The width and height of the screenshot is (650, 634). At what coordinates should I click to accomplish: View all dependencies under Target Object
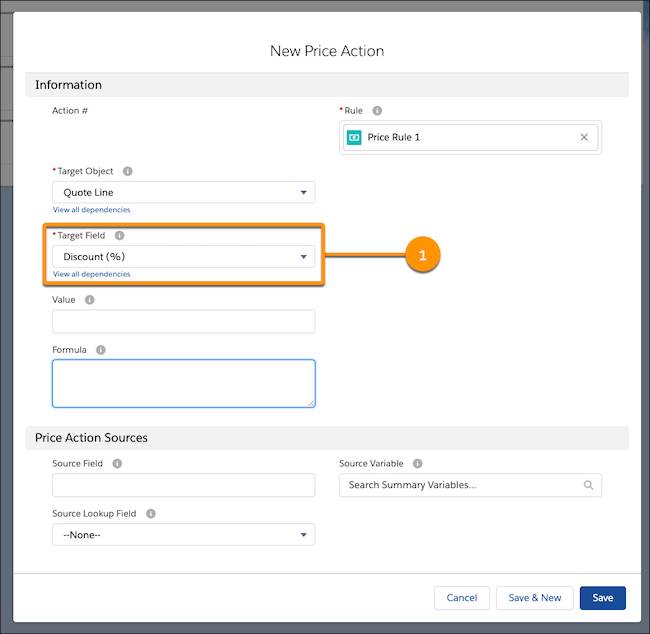click(x=91, y=210)
